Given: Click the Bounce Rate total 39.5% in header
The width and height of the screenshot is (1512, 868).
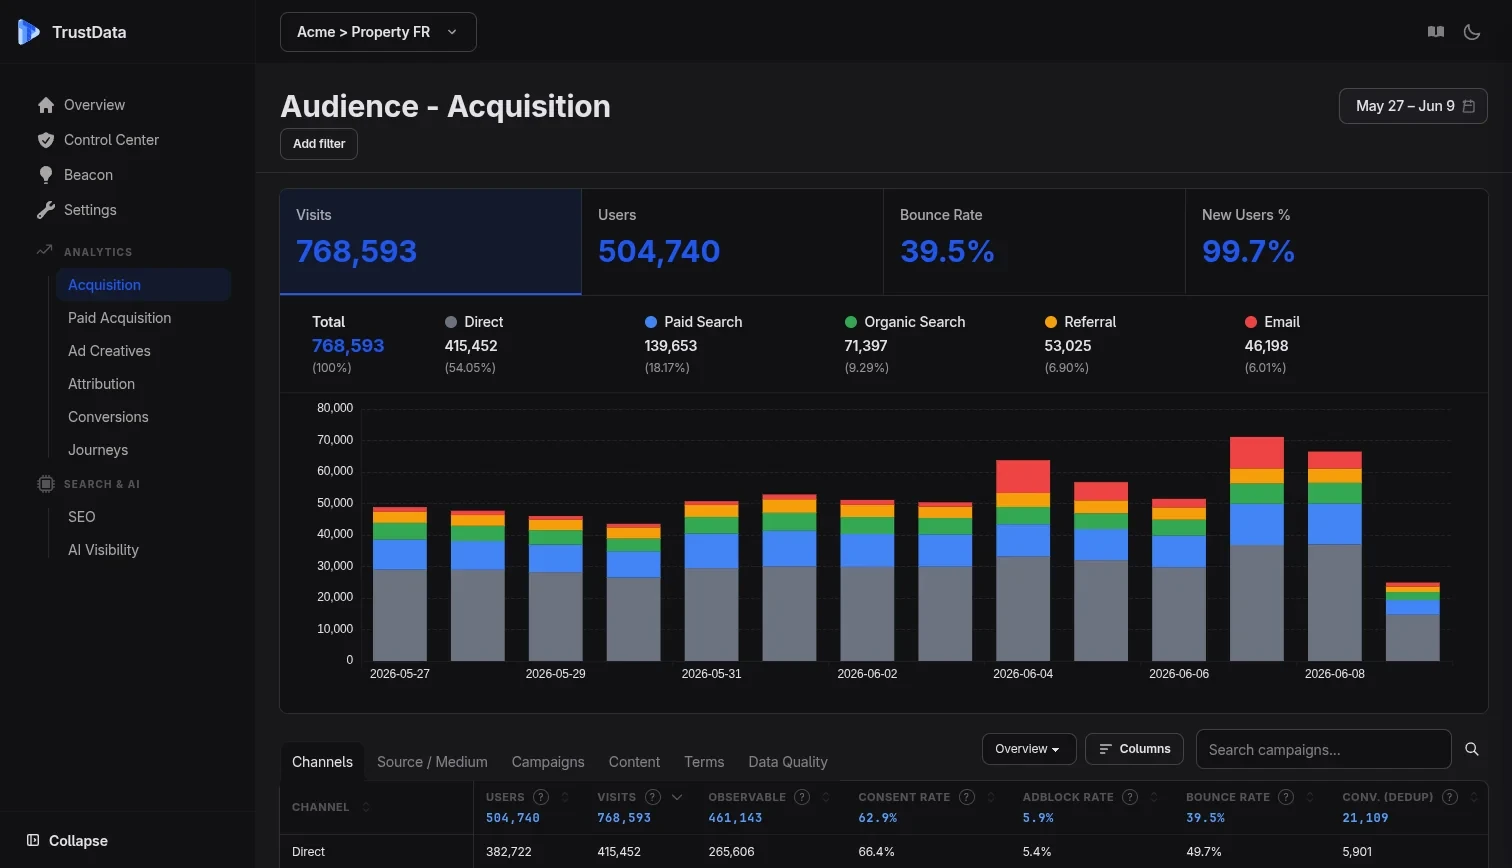Looking at the screenshot, I should (x=1205, y=818).
